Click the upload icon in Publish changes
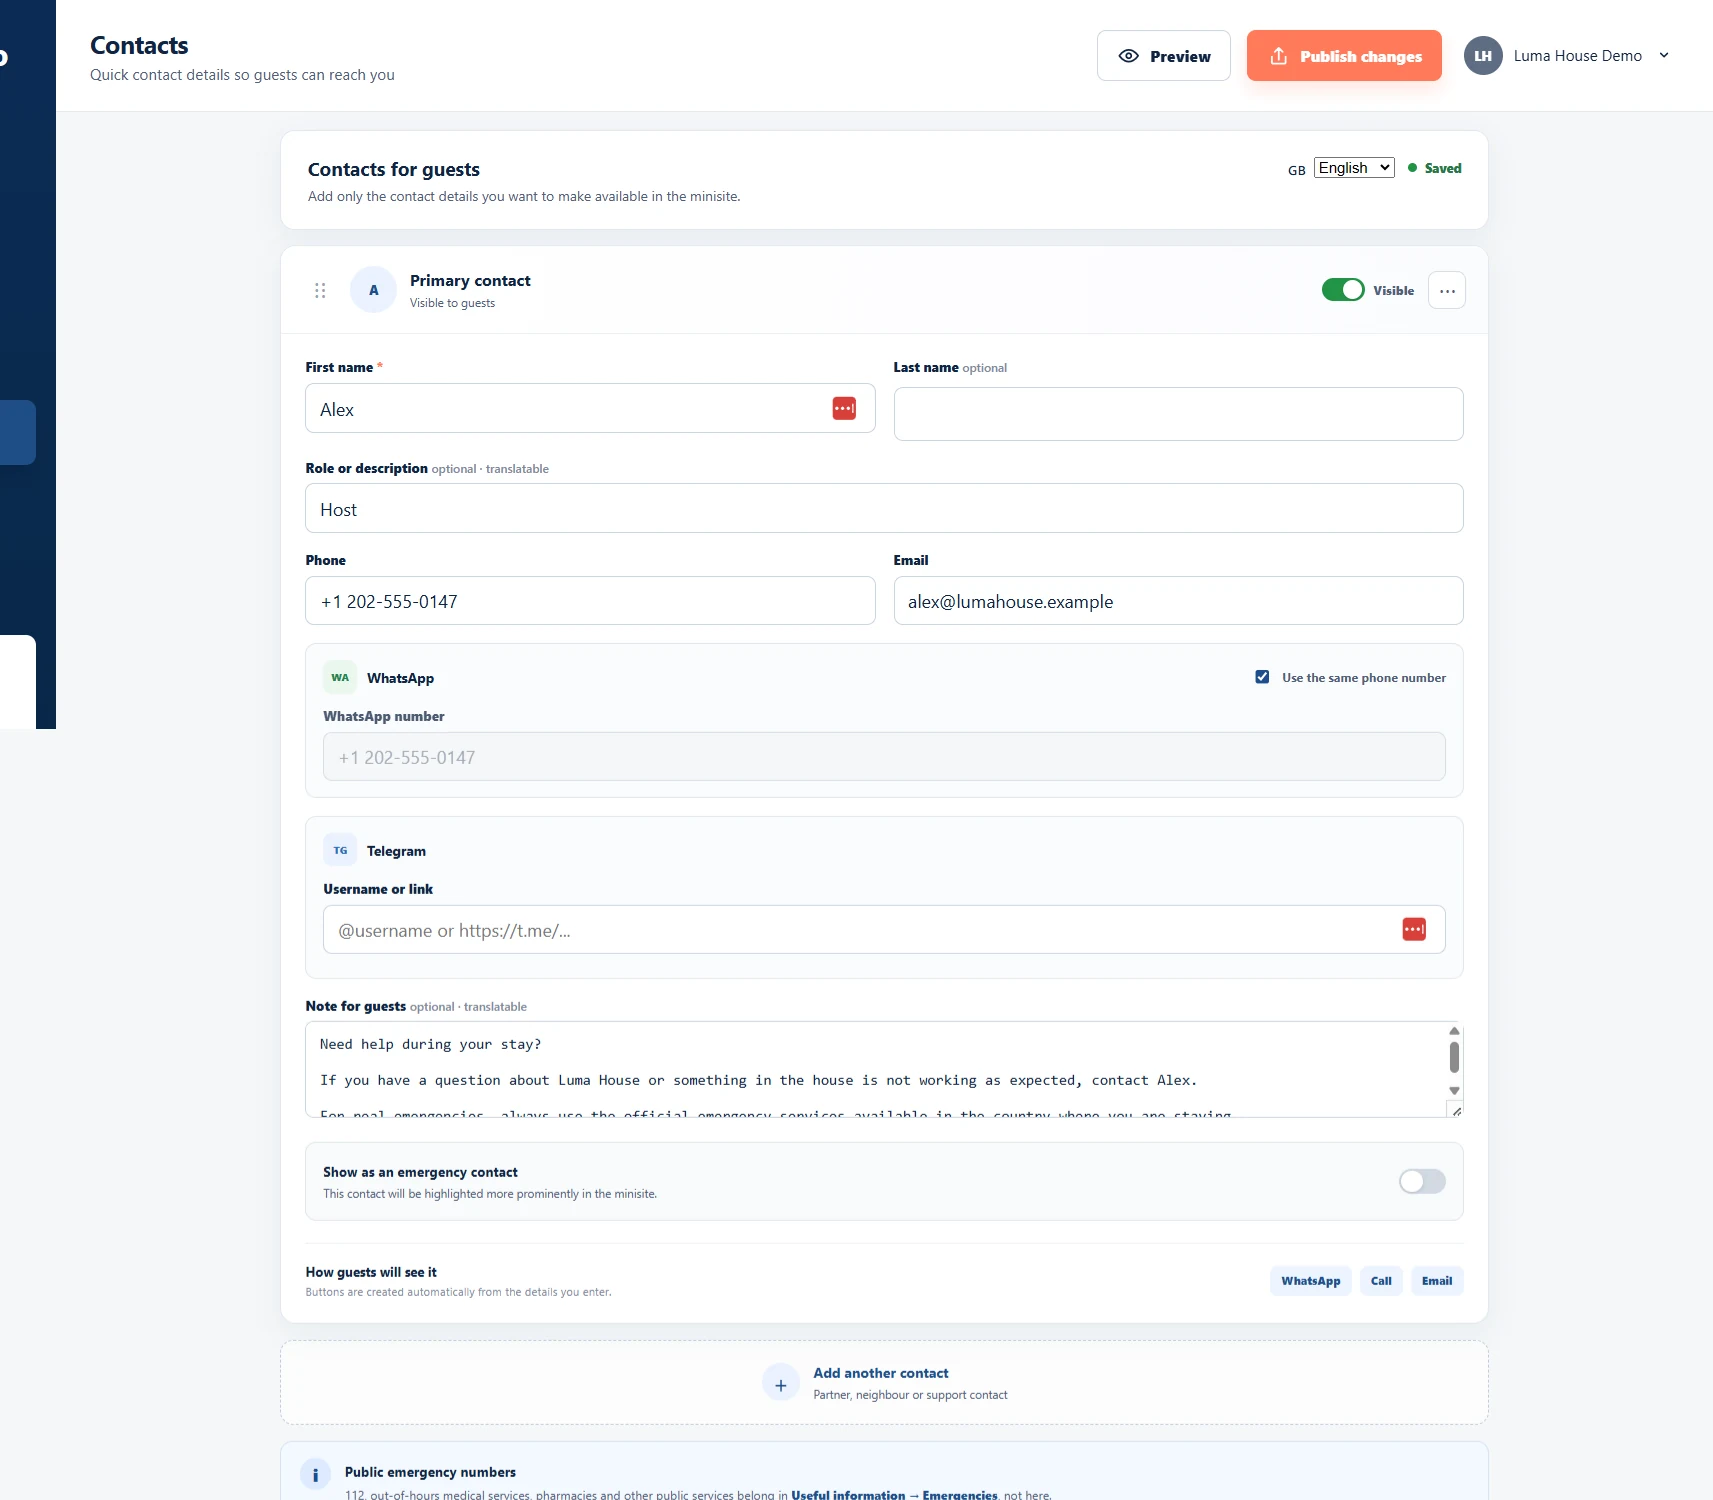This screenshot has width=1713, height=1500. click(1279, 56)
